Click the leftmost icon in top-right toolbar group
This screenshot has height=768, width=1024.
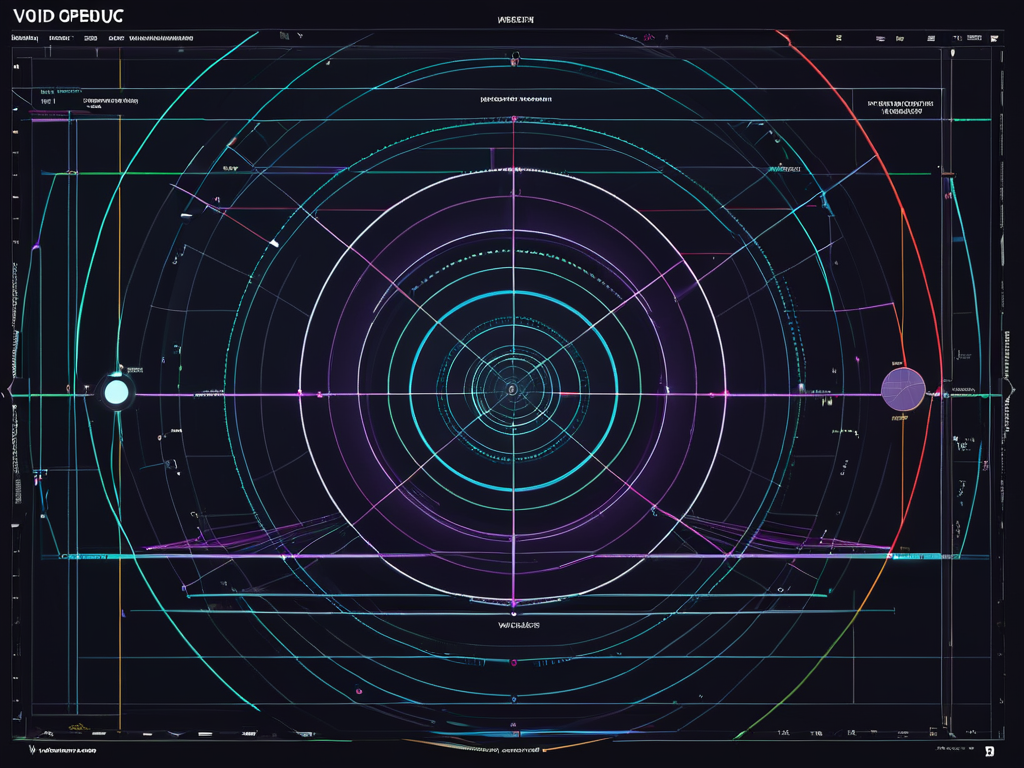(x=838, y=38)
